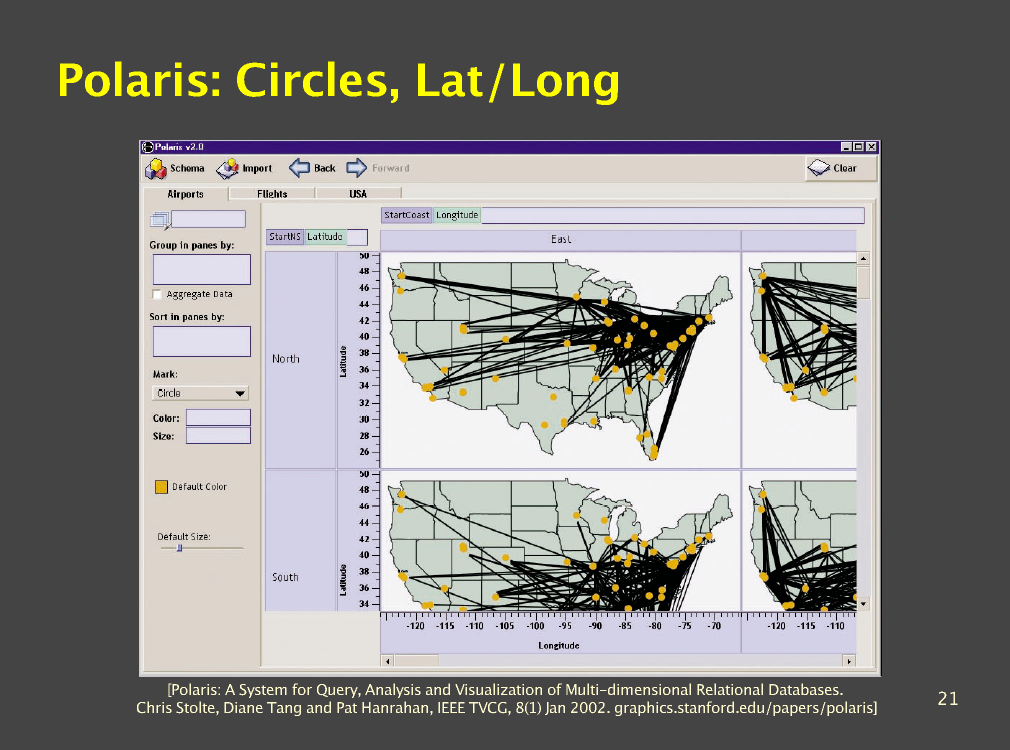Click the vertical scrollbar down arrow
The image size is (1010, 750).
(863, 604)
